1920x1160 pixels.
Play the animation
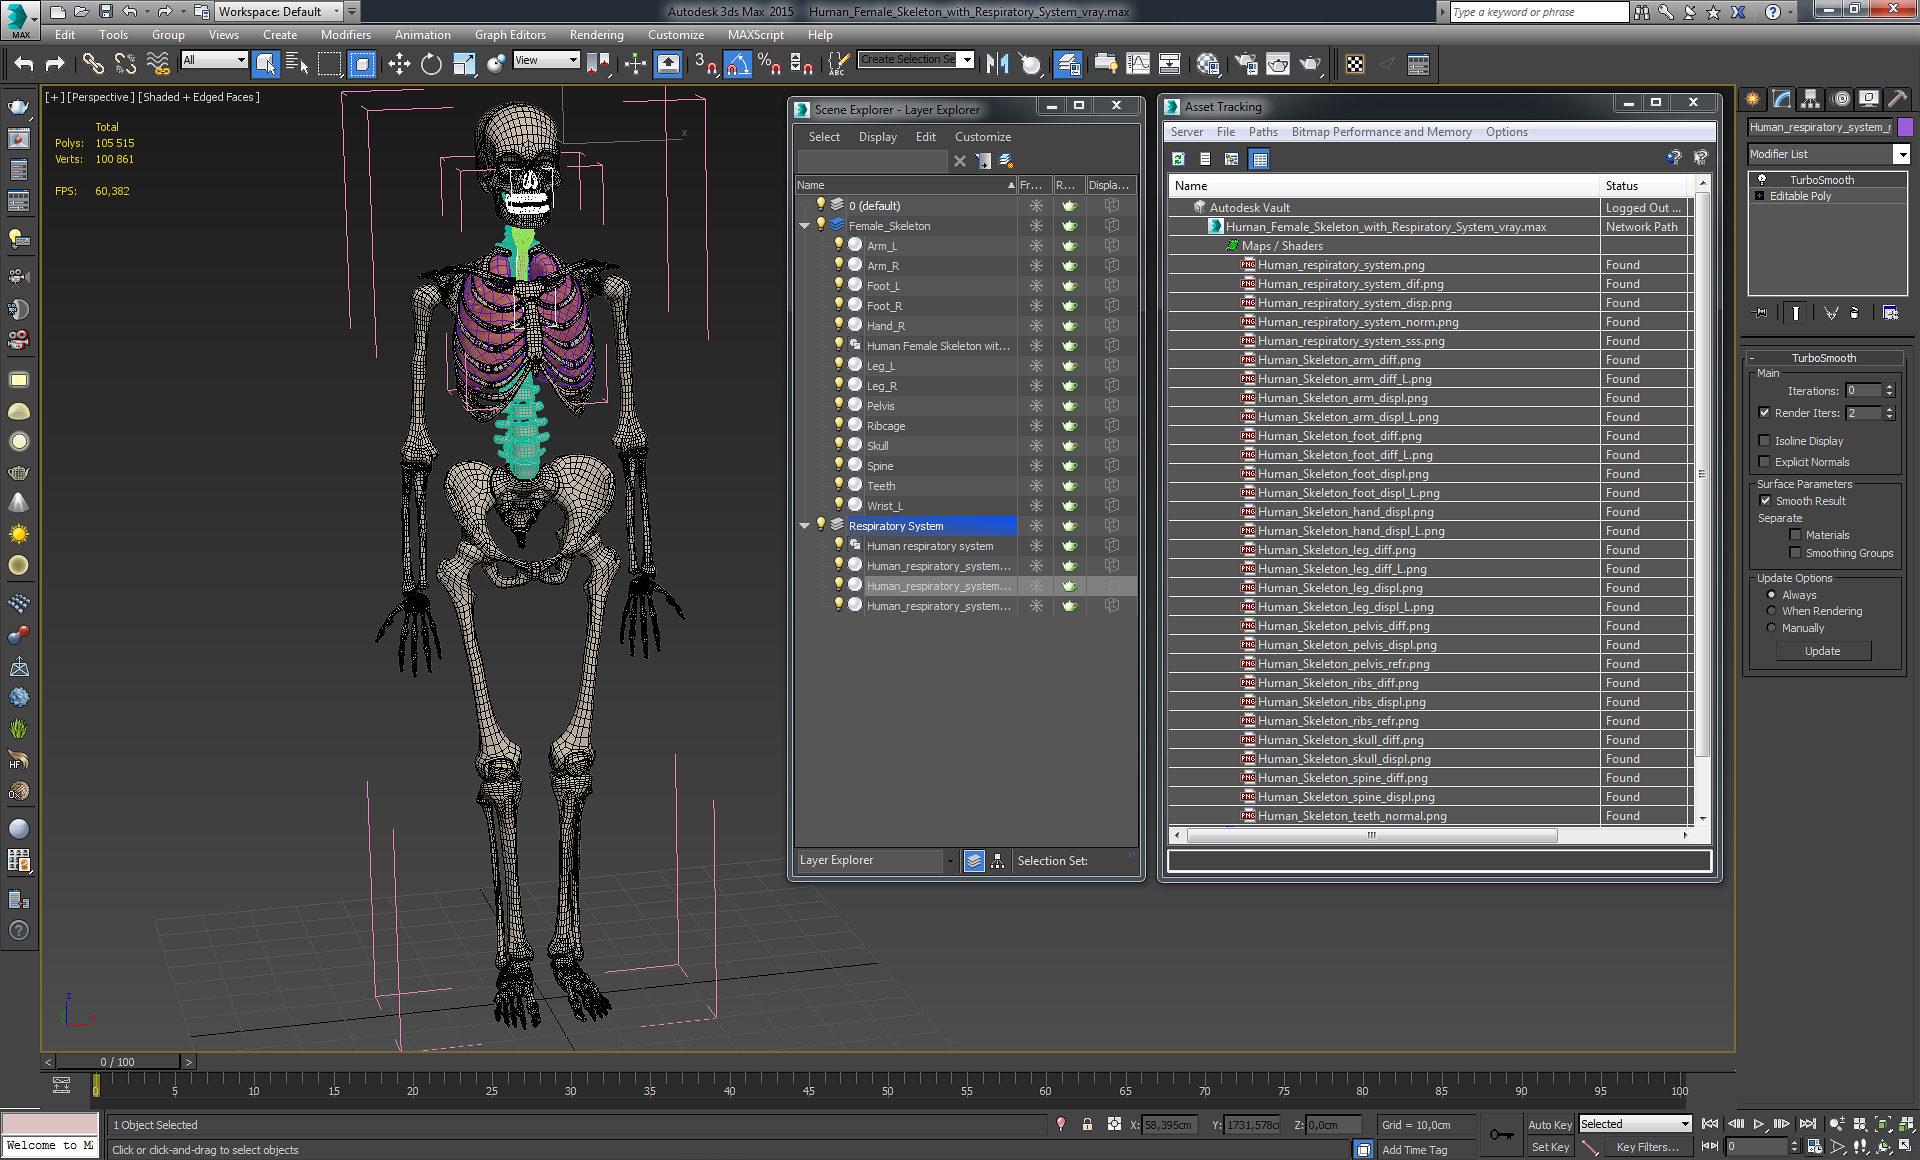tap(1759, 1124)
